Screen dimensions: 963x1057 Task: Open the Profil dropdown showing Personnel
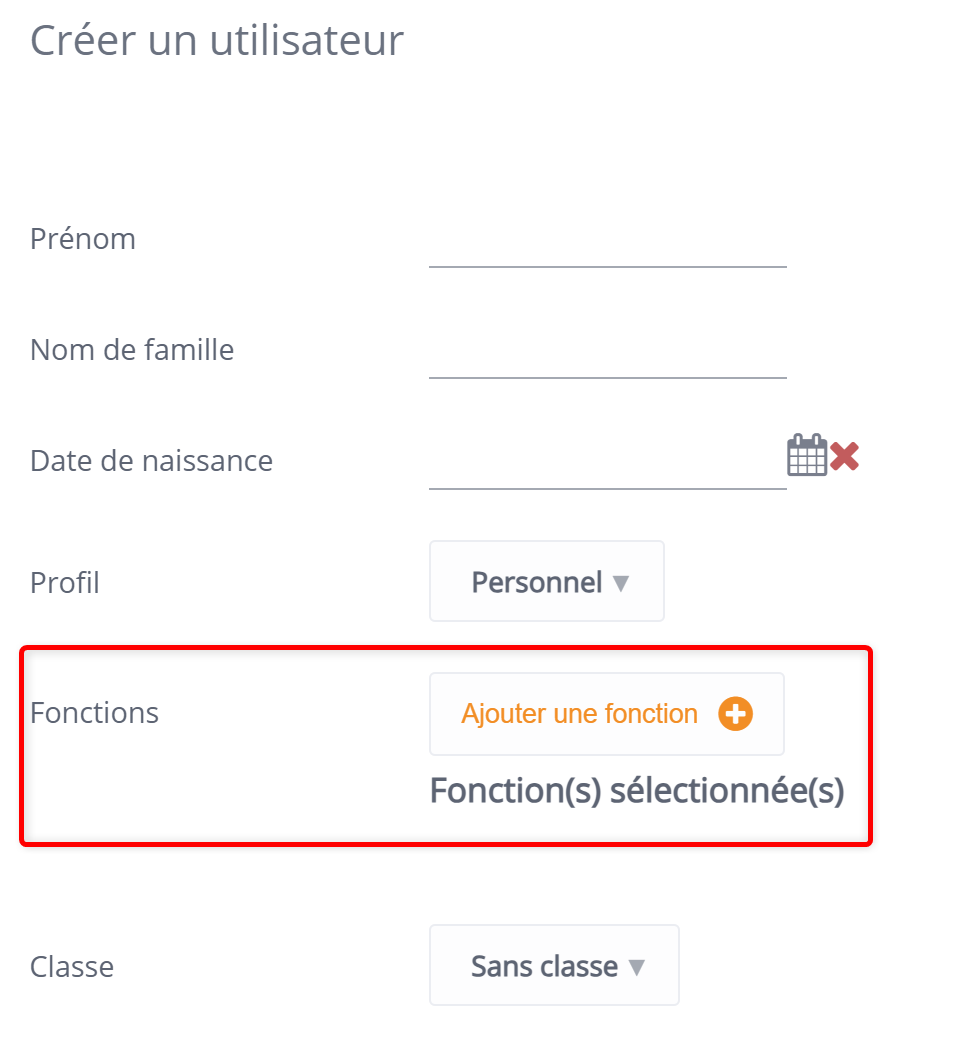546,581
